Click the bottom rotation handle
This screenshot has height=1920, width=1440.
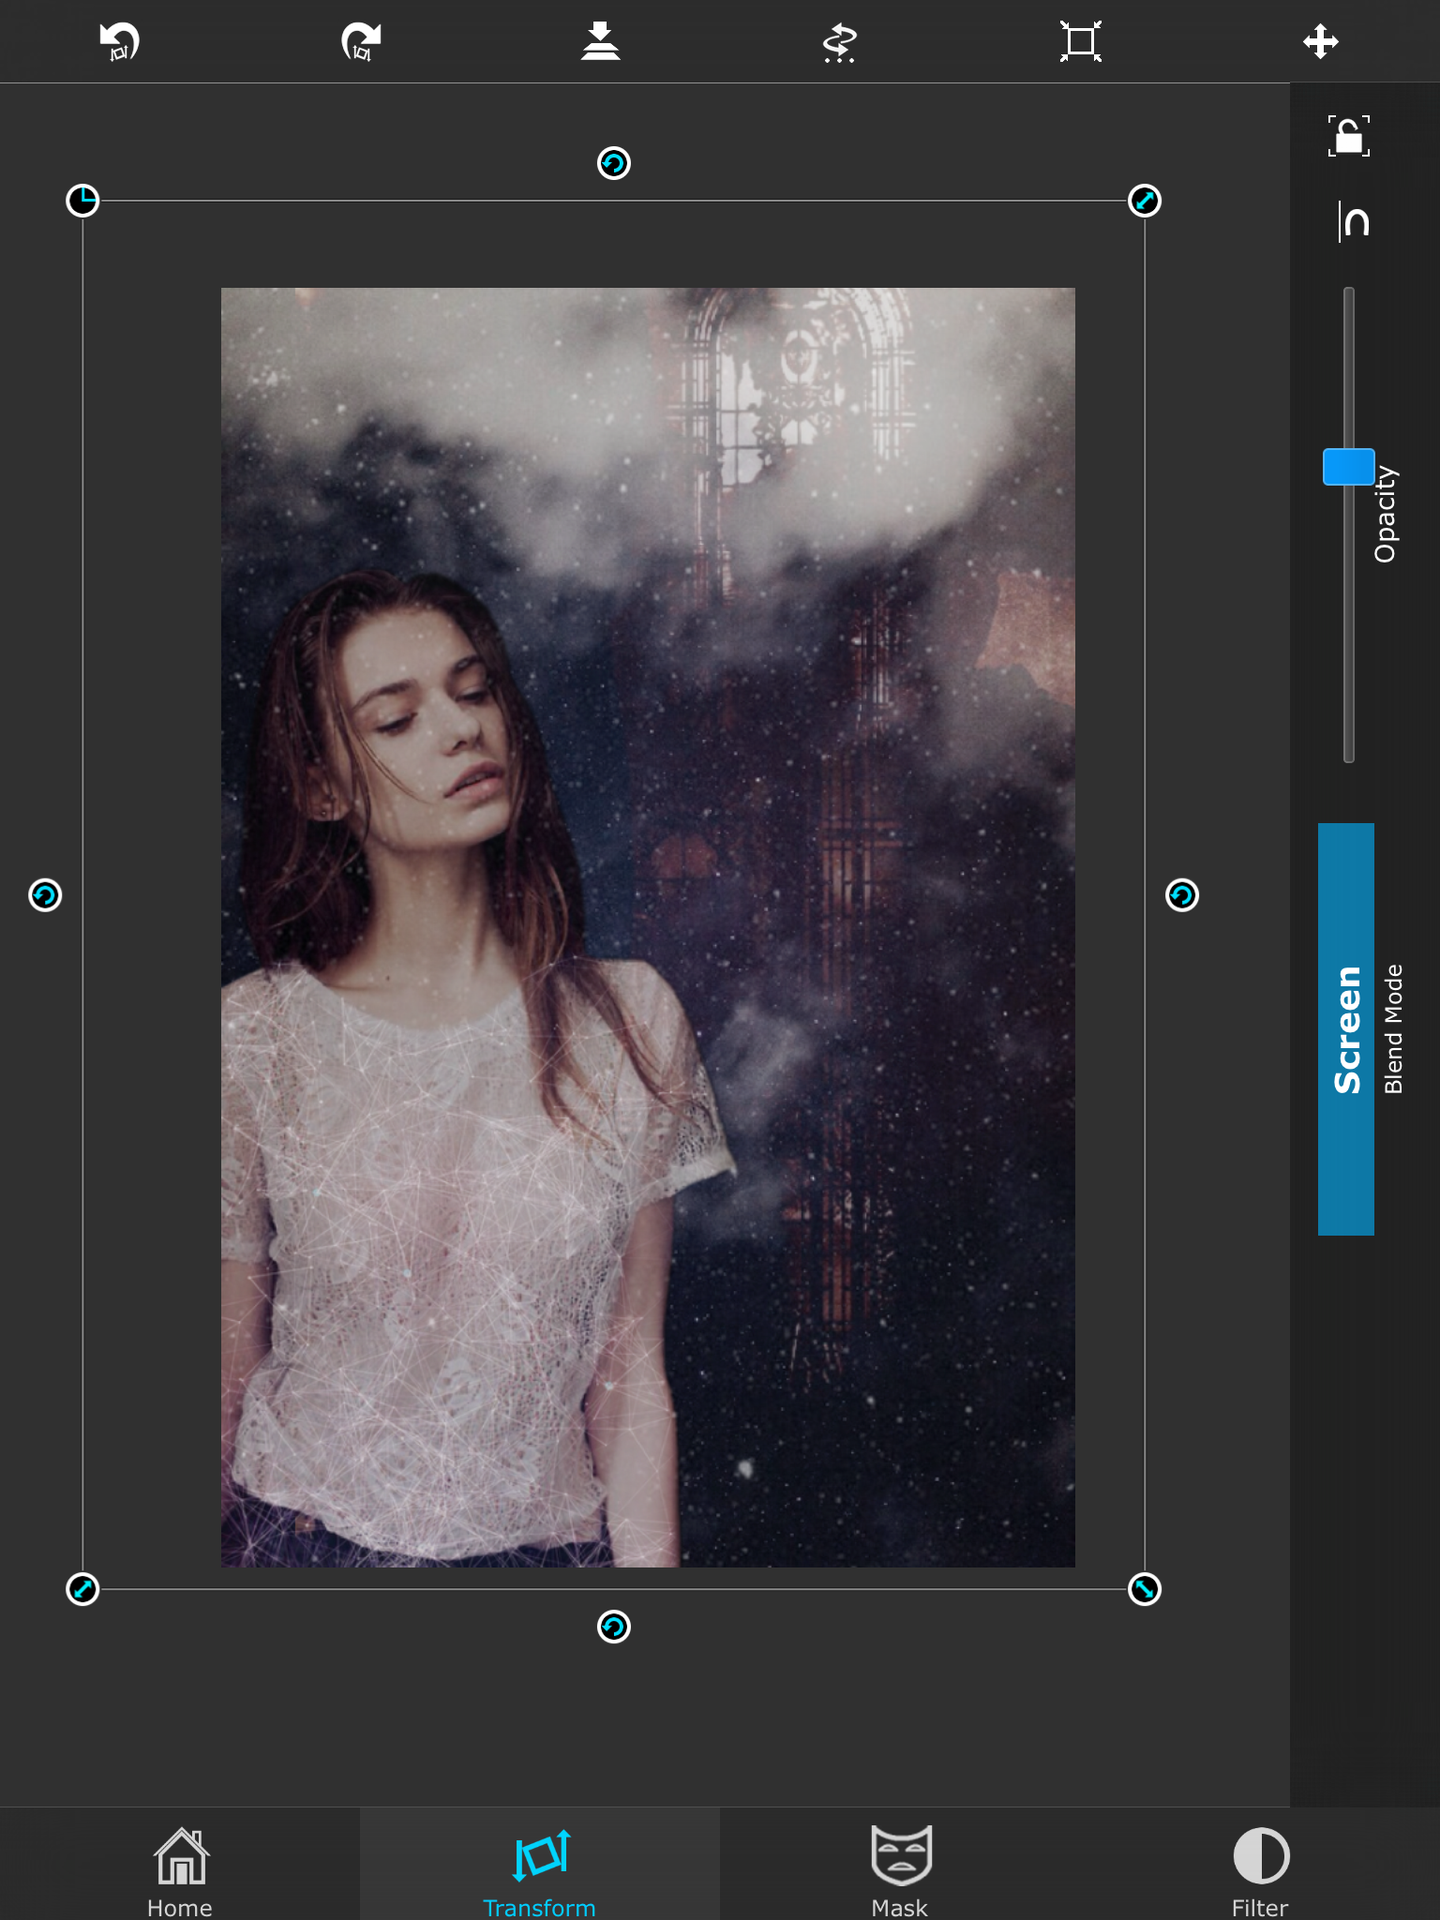click(614, 1627)
